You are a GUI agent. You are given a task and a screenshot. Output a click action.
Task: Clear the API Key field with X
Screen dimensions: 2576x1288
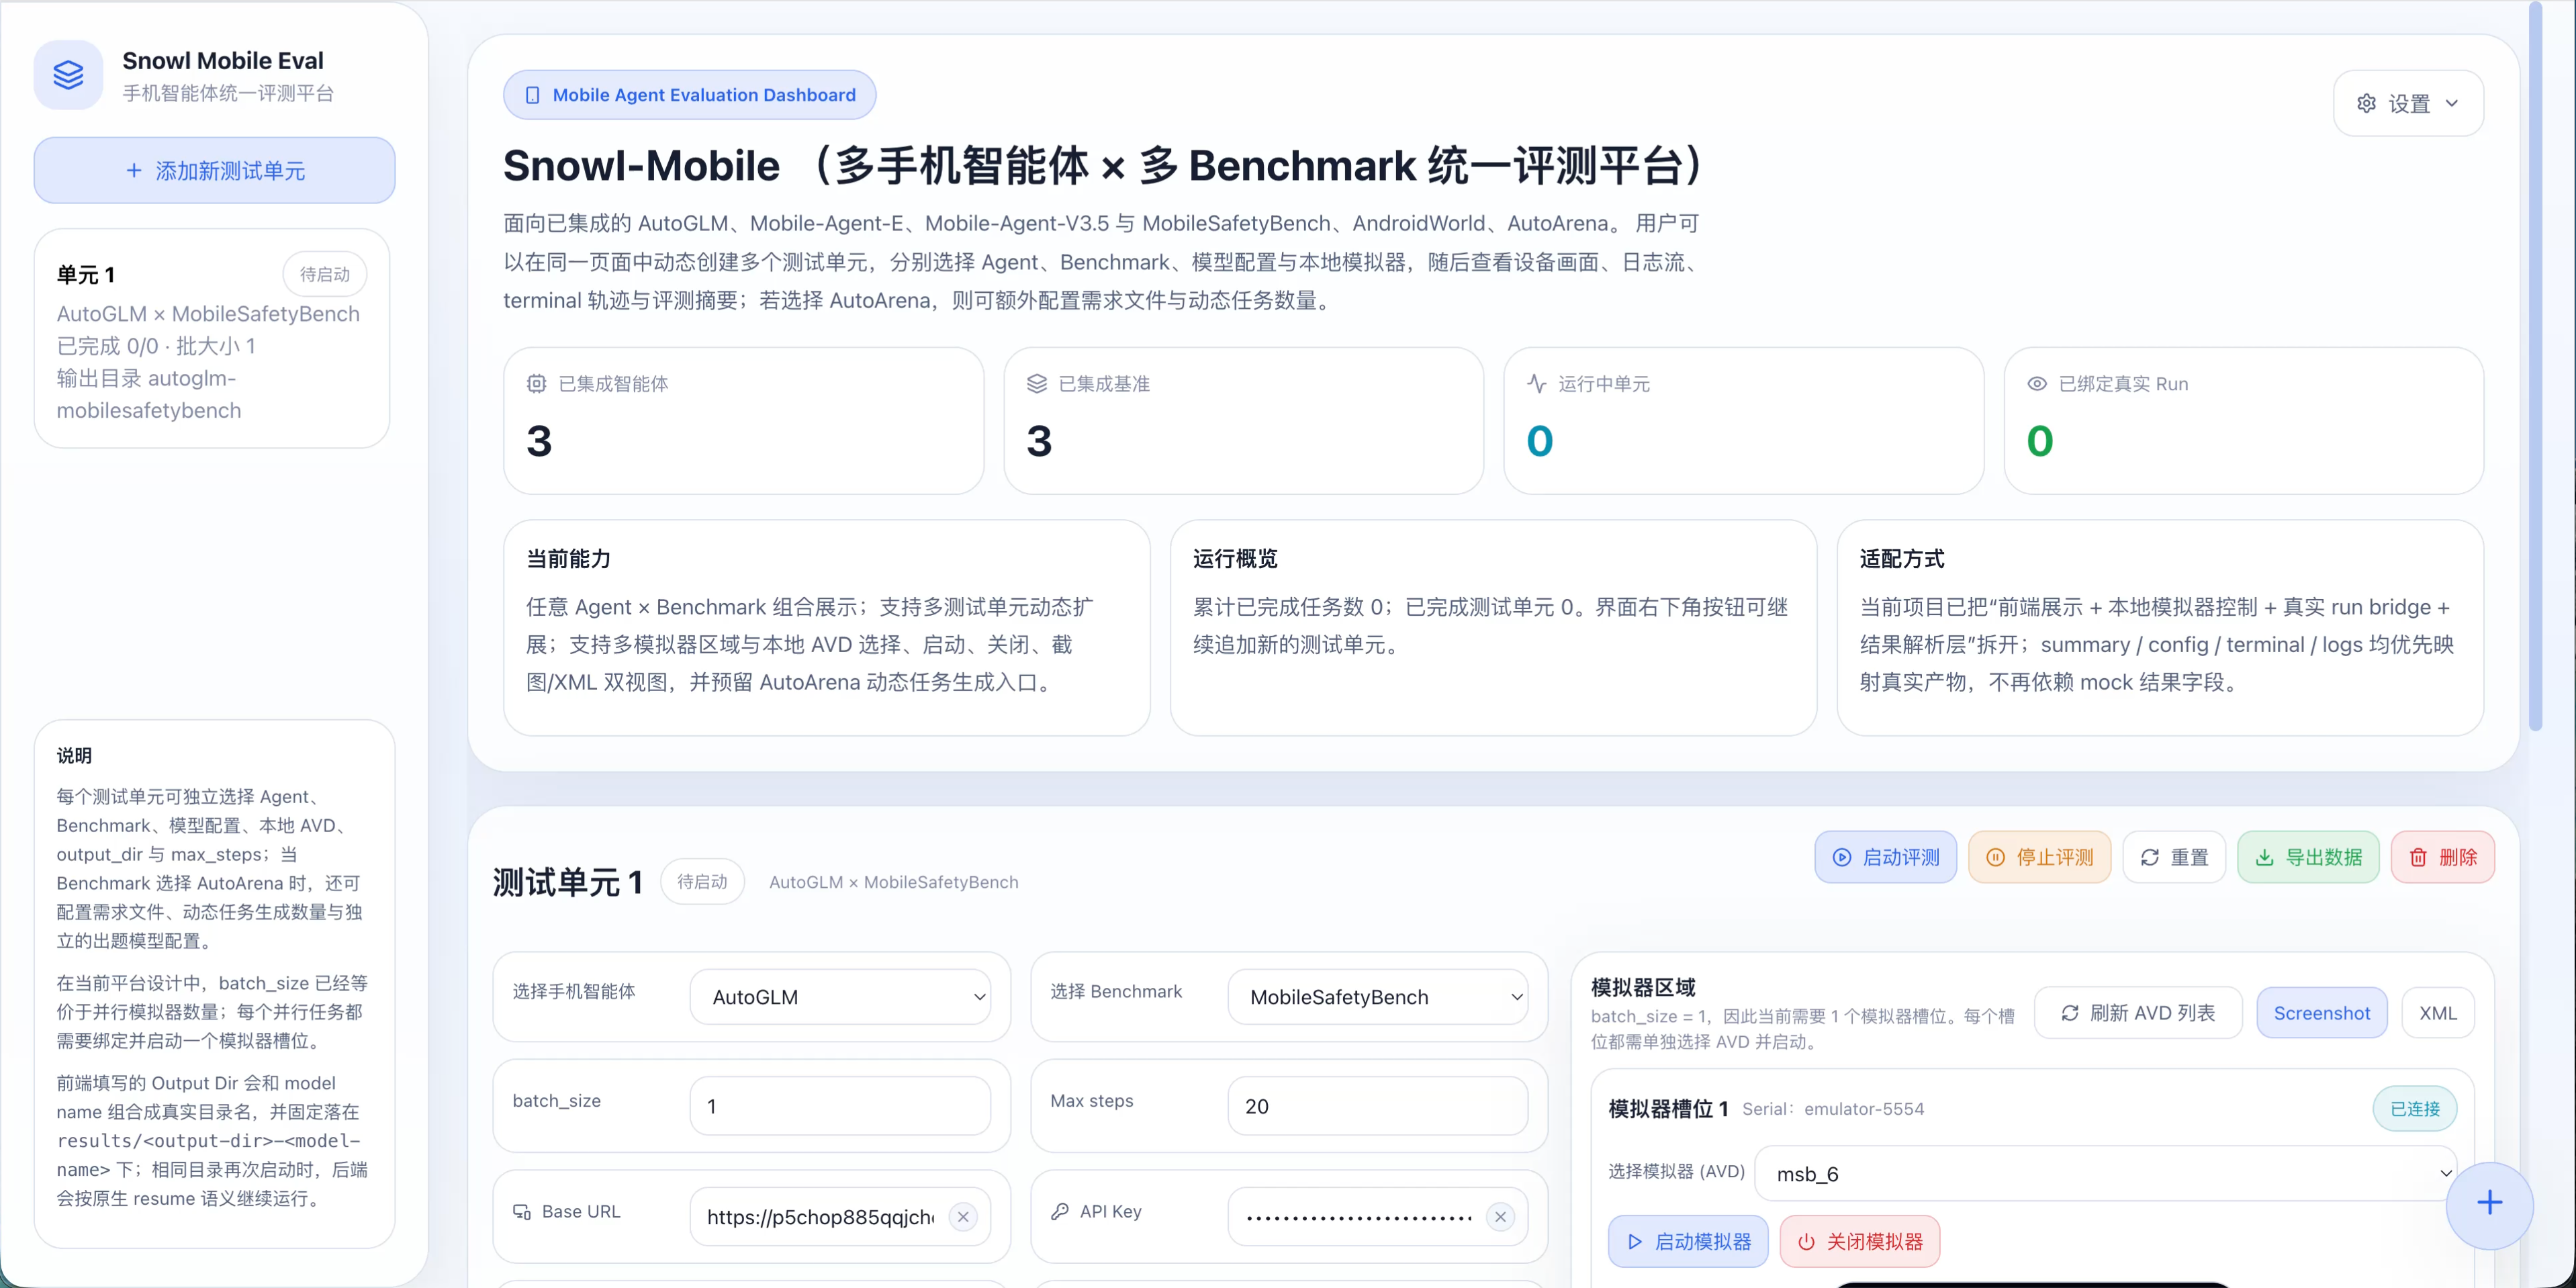pos(1500,1217)
